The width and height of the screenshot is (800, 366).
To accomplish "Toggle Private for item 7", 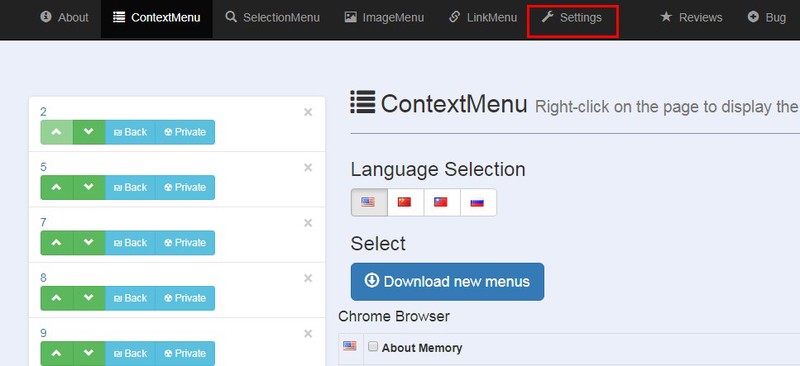I will click(x=185, y=243).
